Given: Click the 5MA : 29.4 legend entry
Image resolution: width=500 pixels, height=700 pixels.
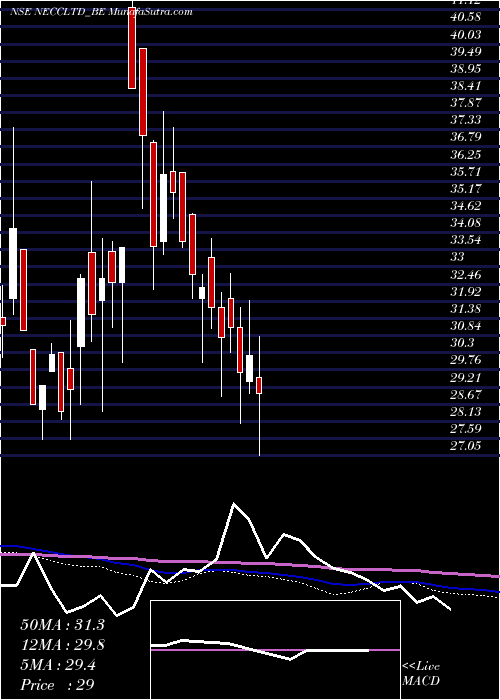Looking at the screenshot, I should pyautogui.click(x=58, y=665).
